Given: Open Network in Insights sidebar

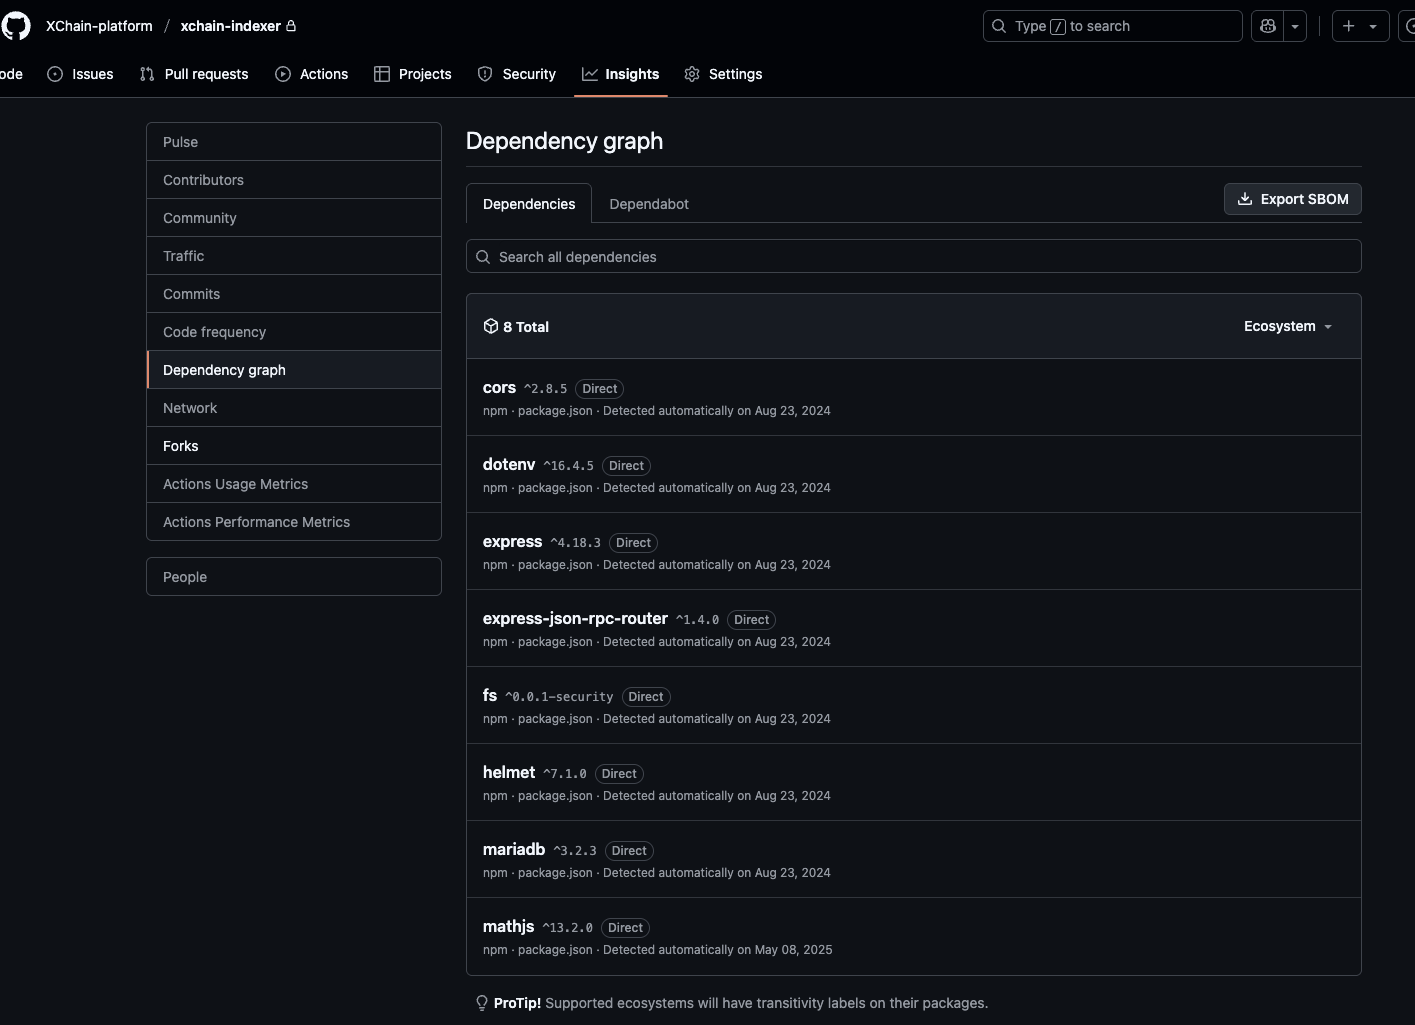Looking at the screenshot, I should [x=294, y=408].
